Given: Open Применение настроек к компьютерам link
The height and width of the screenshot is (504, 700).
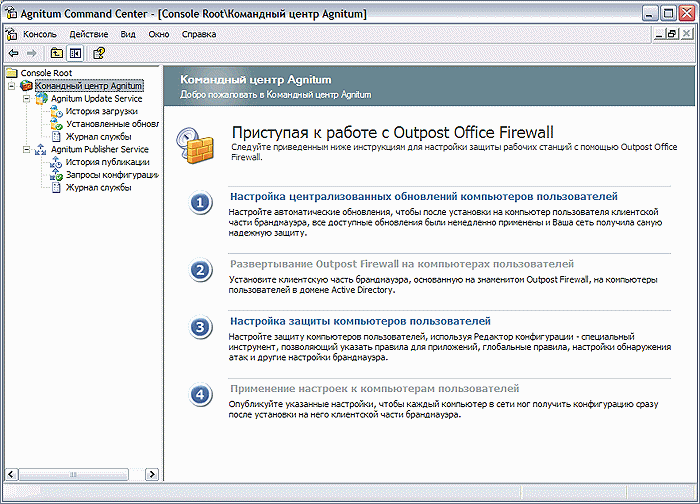Looking at the screenshot, I should coord(375,388).
